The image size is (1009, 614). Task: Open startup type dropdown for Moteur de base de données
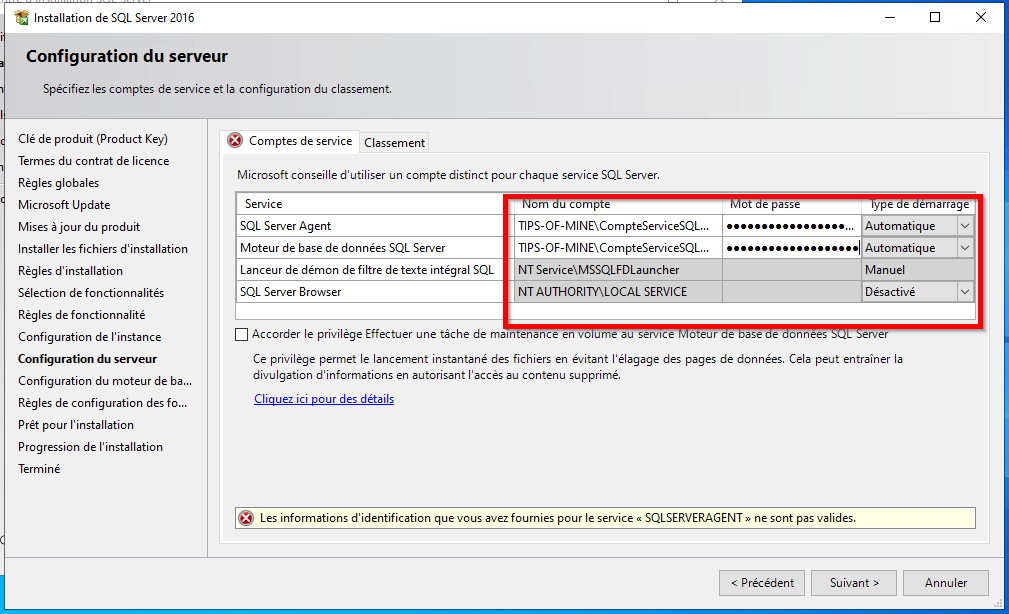pos(965,248)
